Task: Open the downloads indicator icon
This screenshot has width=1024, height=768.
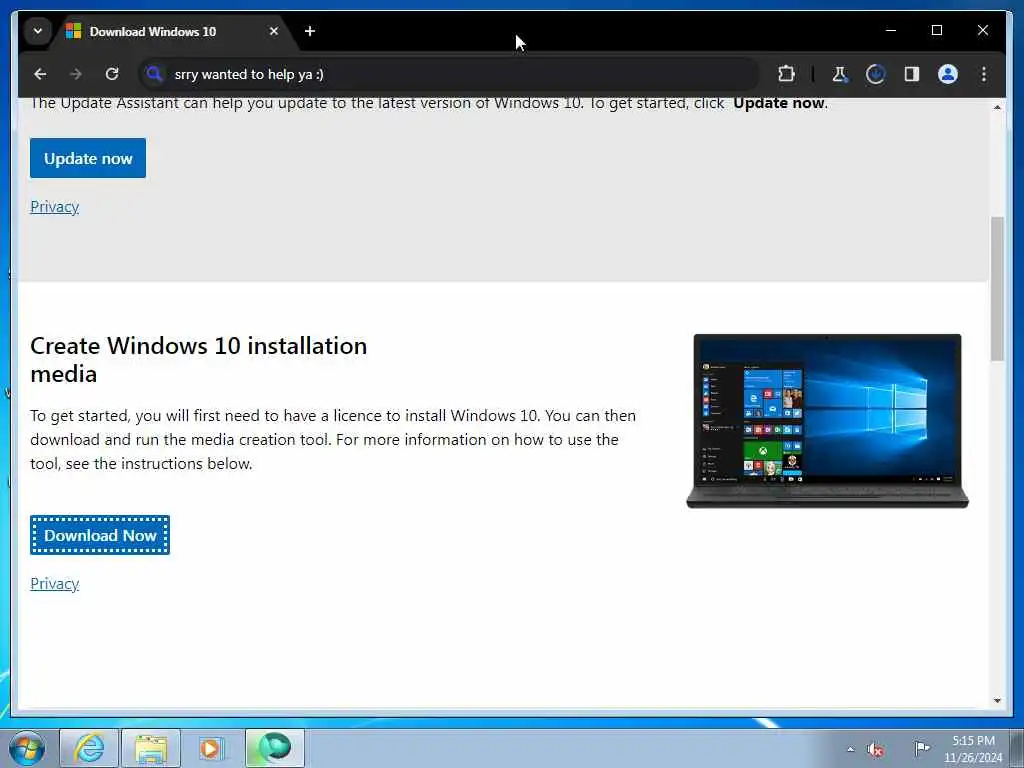Action: (x=875, y=74)
